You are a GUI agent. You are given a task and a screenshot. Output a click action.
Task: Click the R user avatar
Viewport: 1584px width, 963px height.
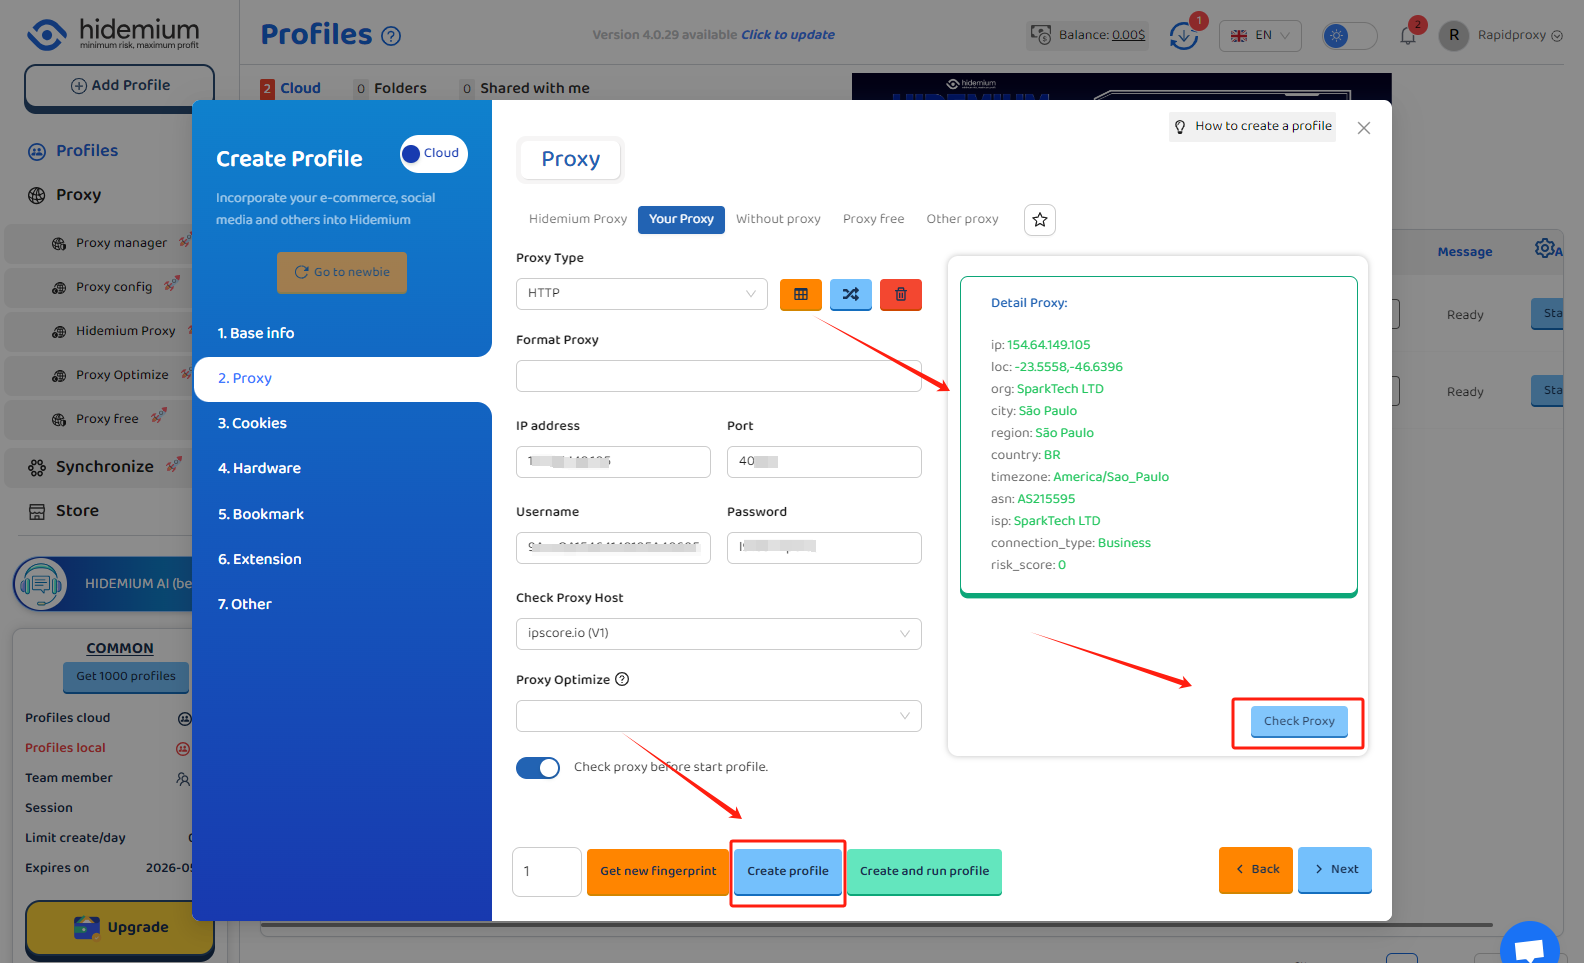click(x=1454, y=35)
